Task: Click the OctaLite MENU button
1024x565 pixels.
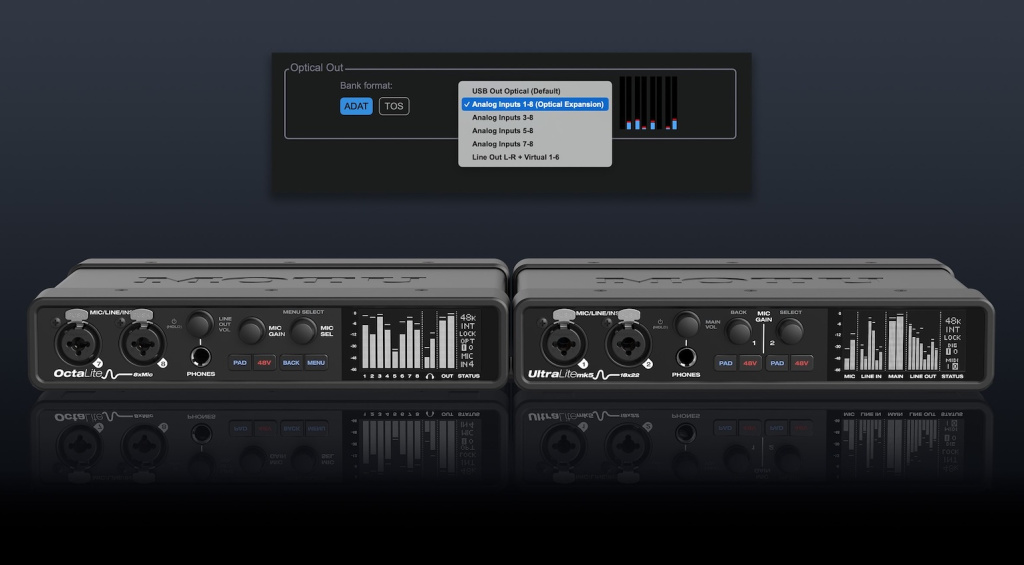Action: point(316,363)
